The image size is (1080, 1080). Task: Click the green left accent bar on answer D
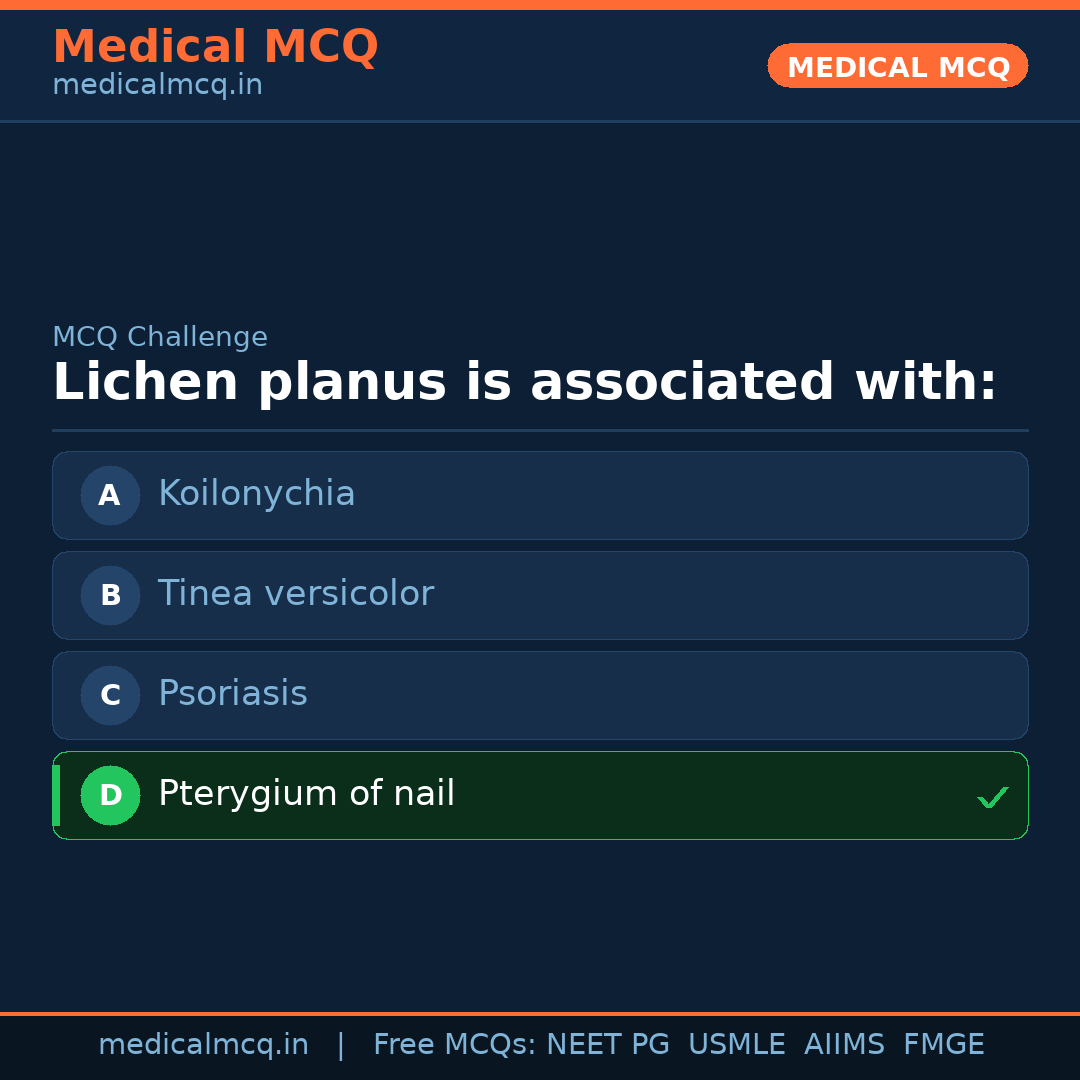[55, 795]
